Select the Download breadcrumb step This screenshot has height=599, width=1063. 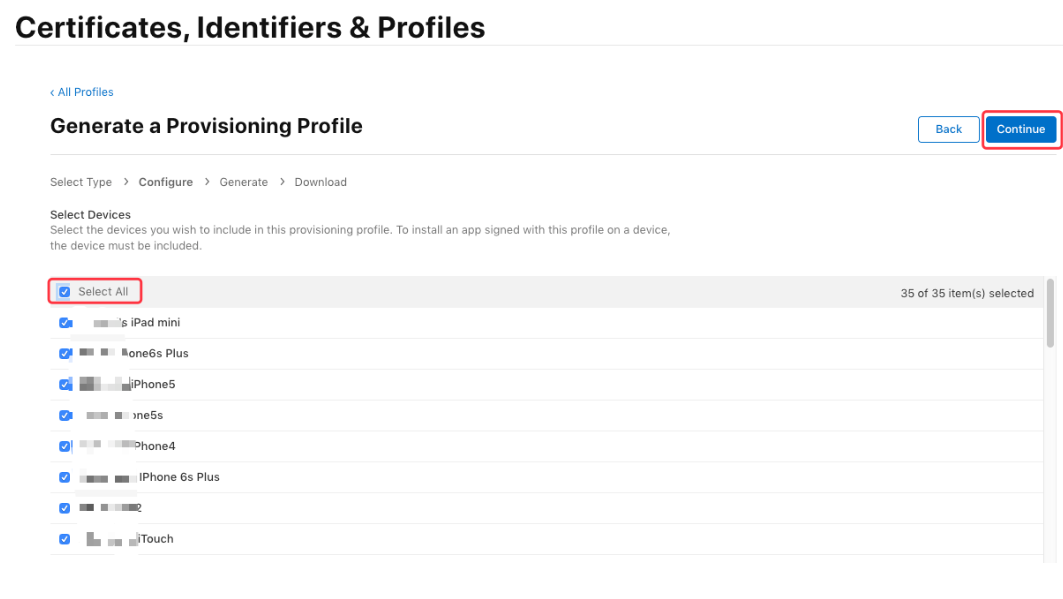coord(321,182)
